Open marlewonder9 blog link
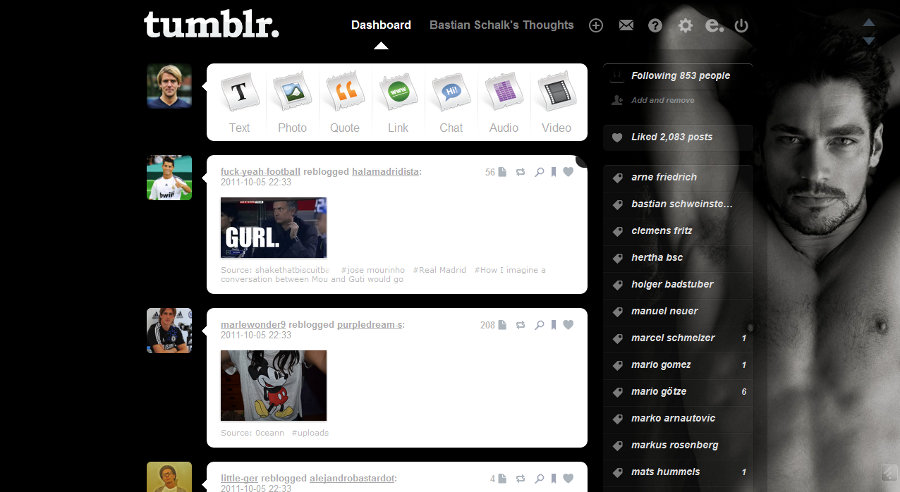 click(253, 325)
